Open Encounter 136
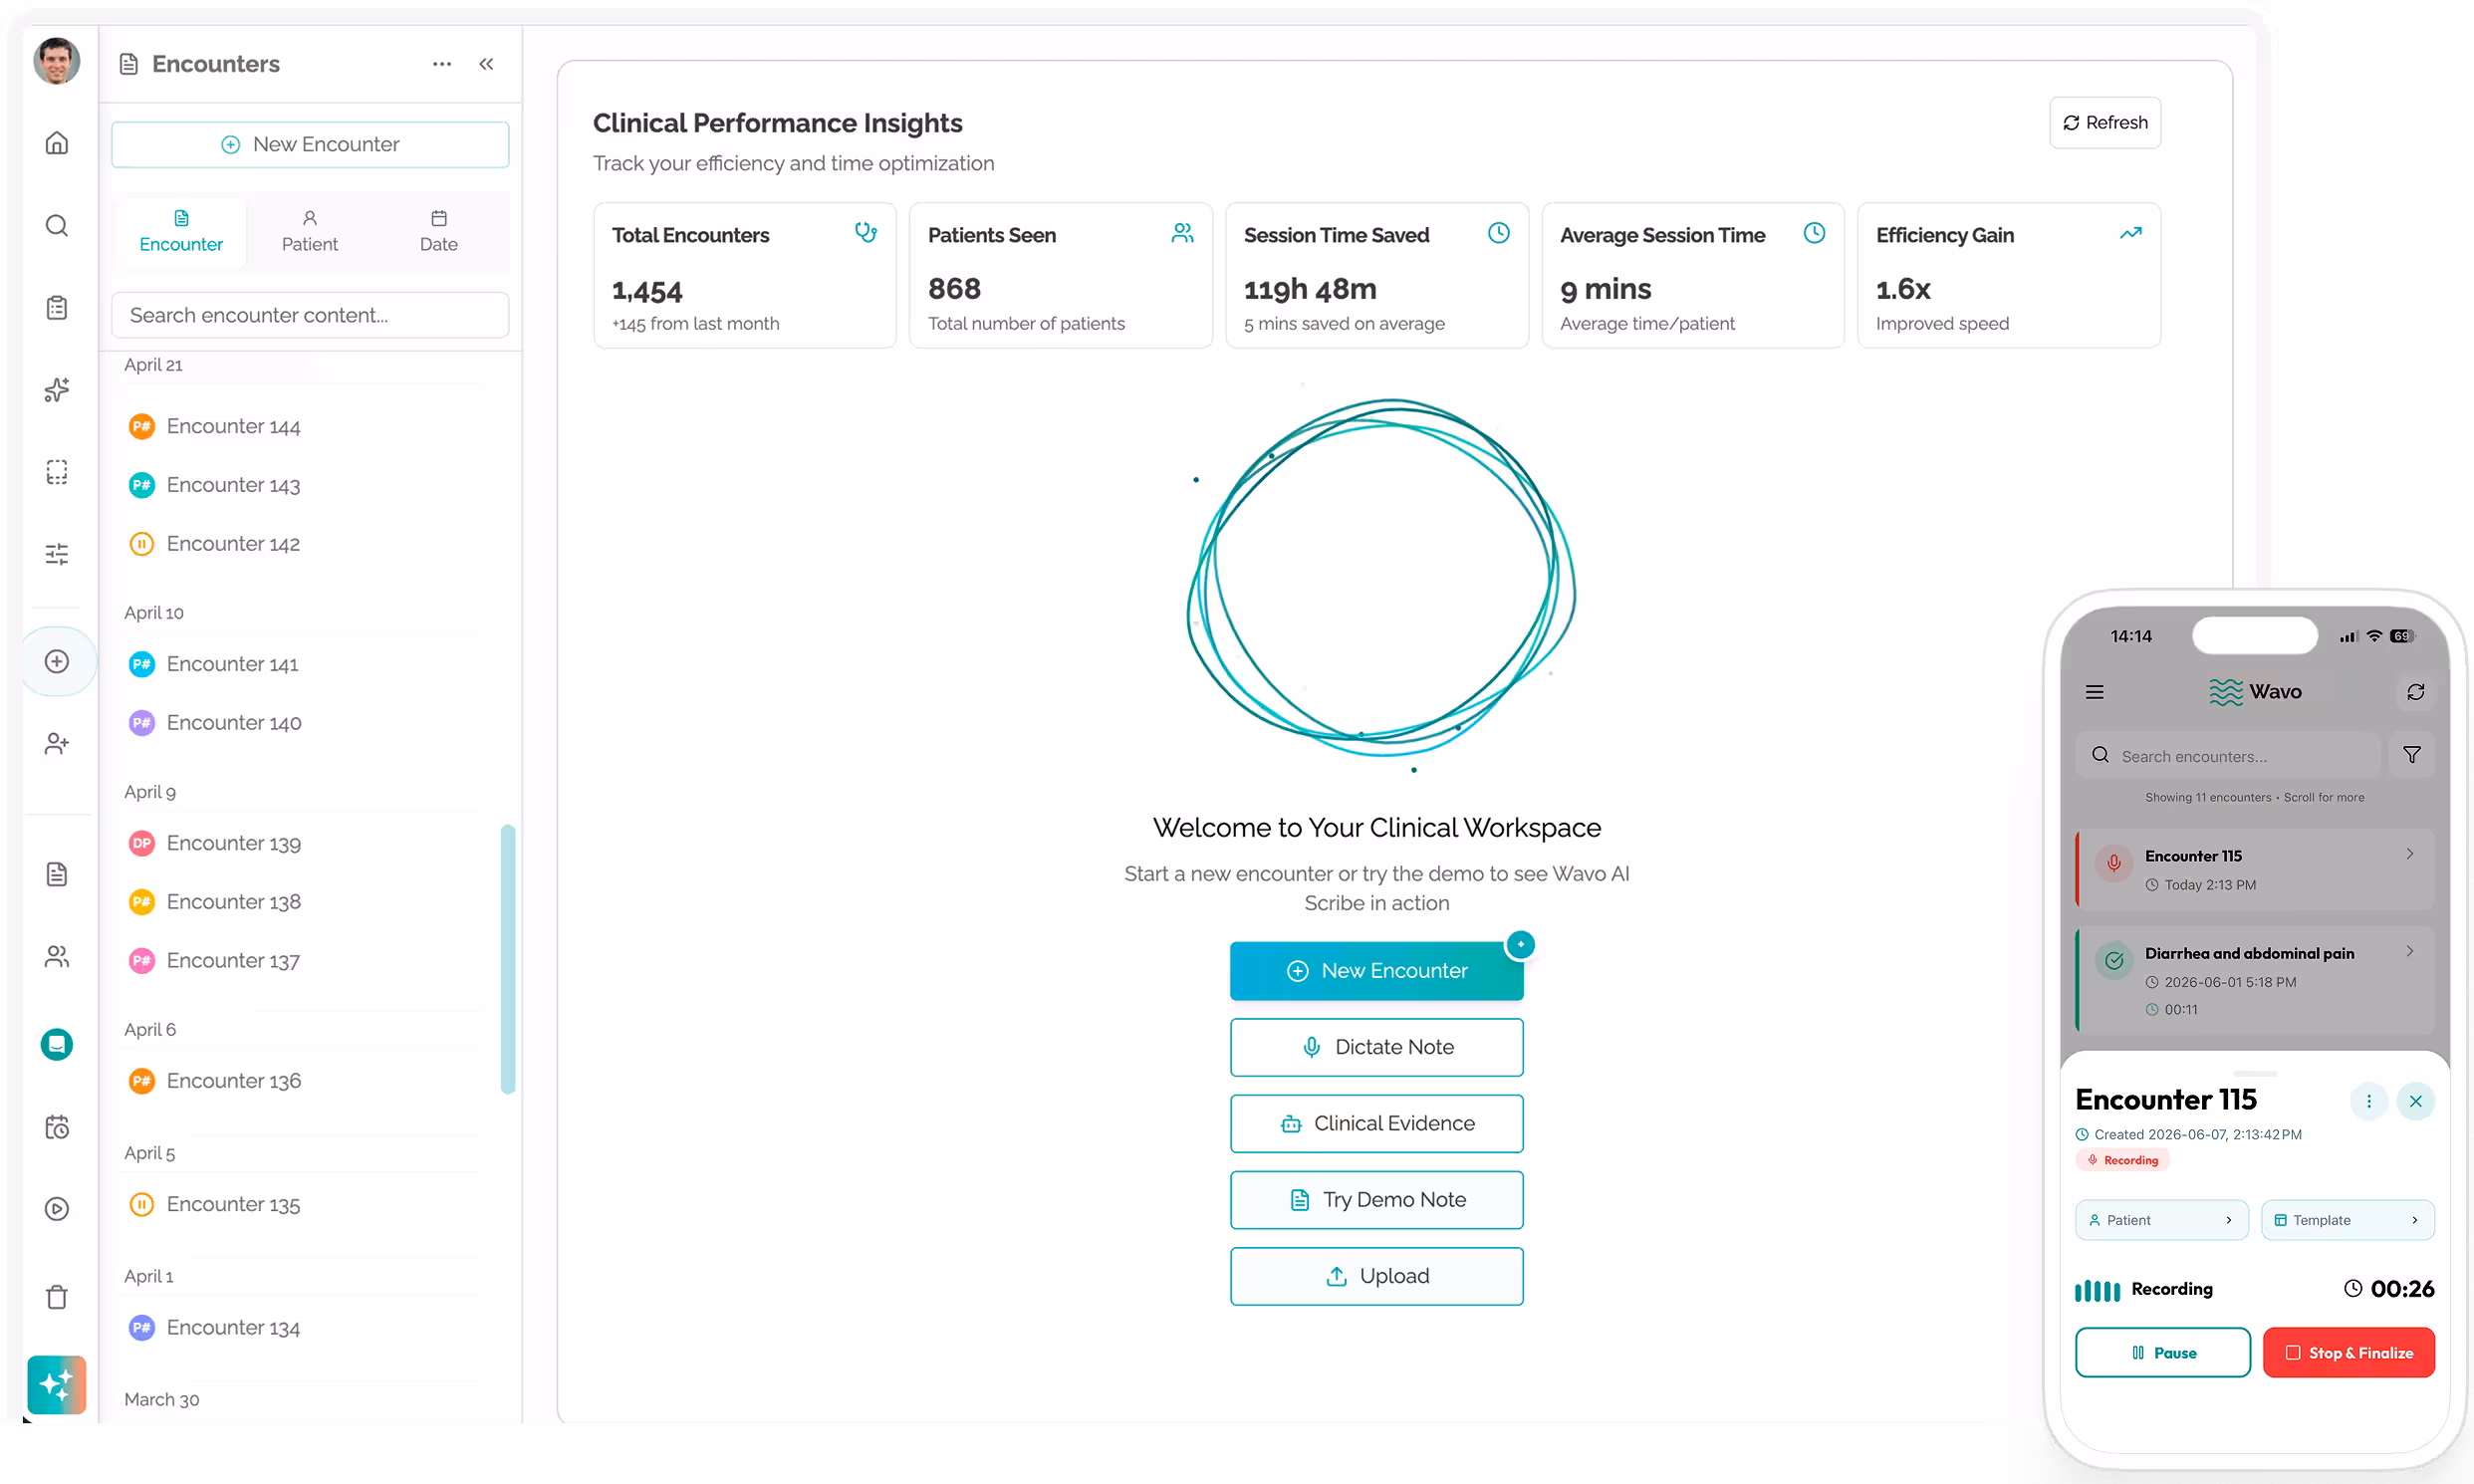2474x1484 pixels. (233, 1081)
